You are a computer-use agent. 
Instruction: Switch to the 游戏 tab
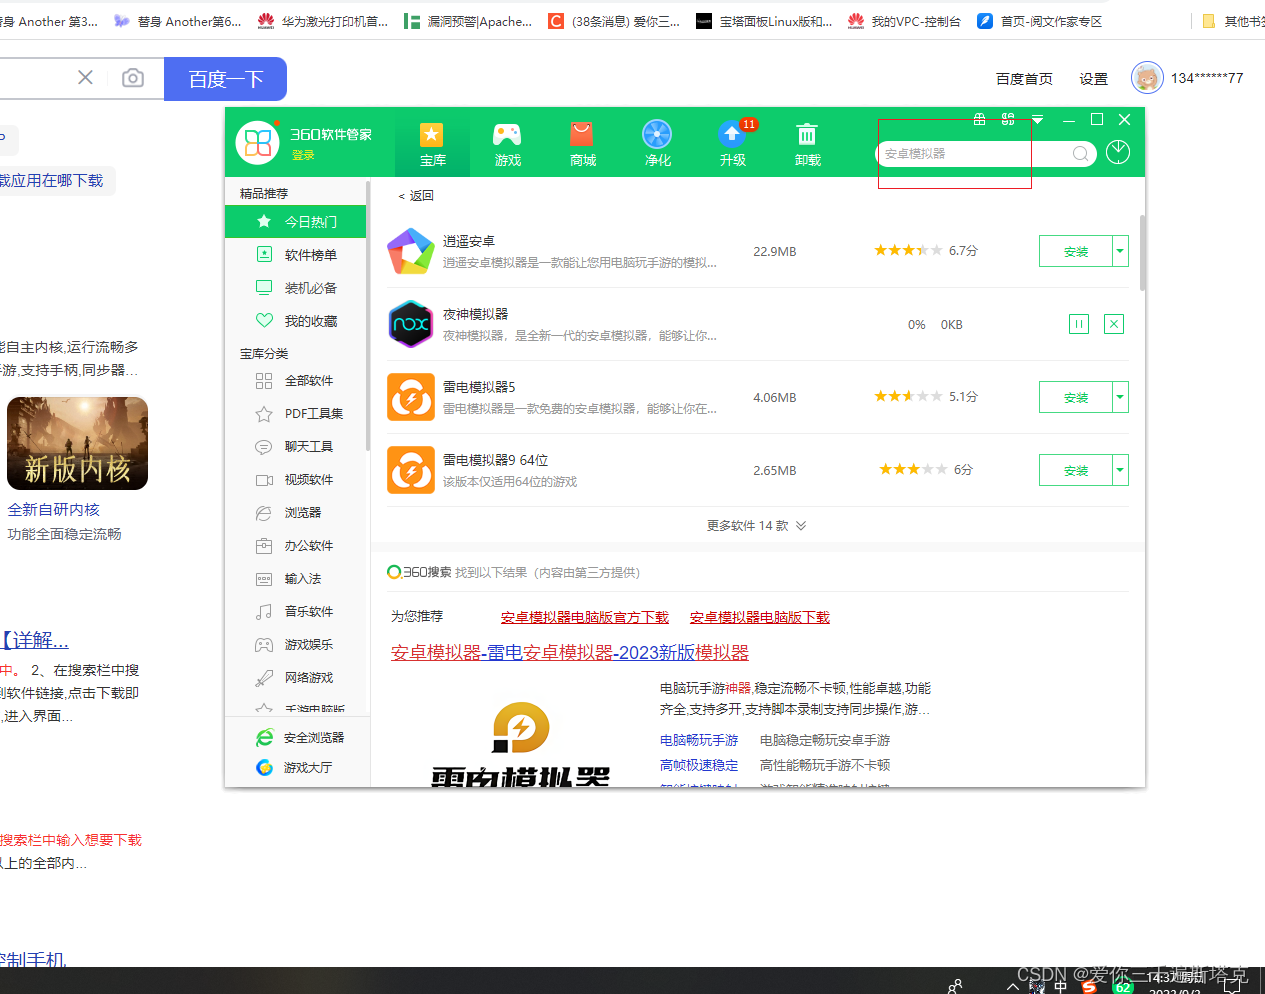(x=507, y=145)
